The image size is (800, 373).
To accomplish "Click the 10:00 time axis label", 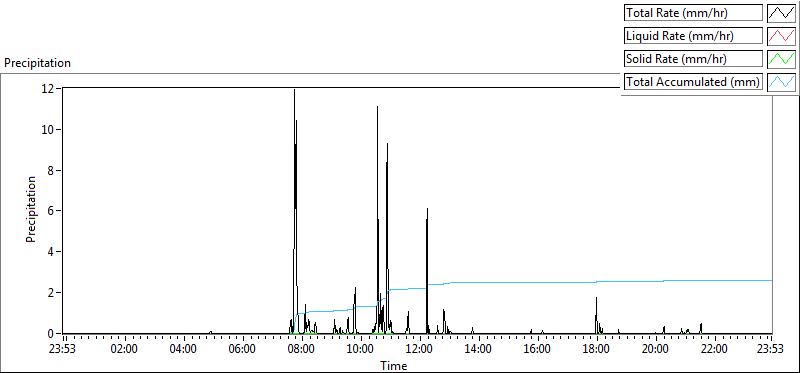I will (x=361, y=350).
